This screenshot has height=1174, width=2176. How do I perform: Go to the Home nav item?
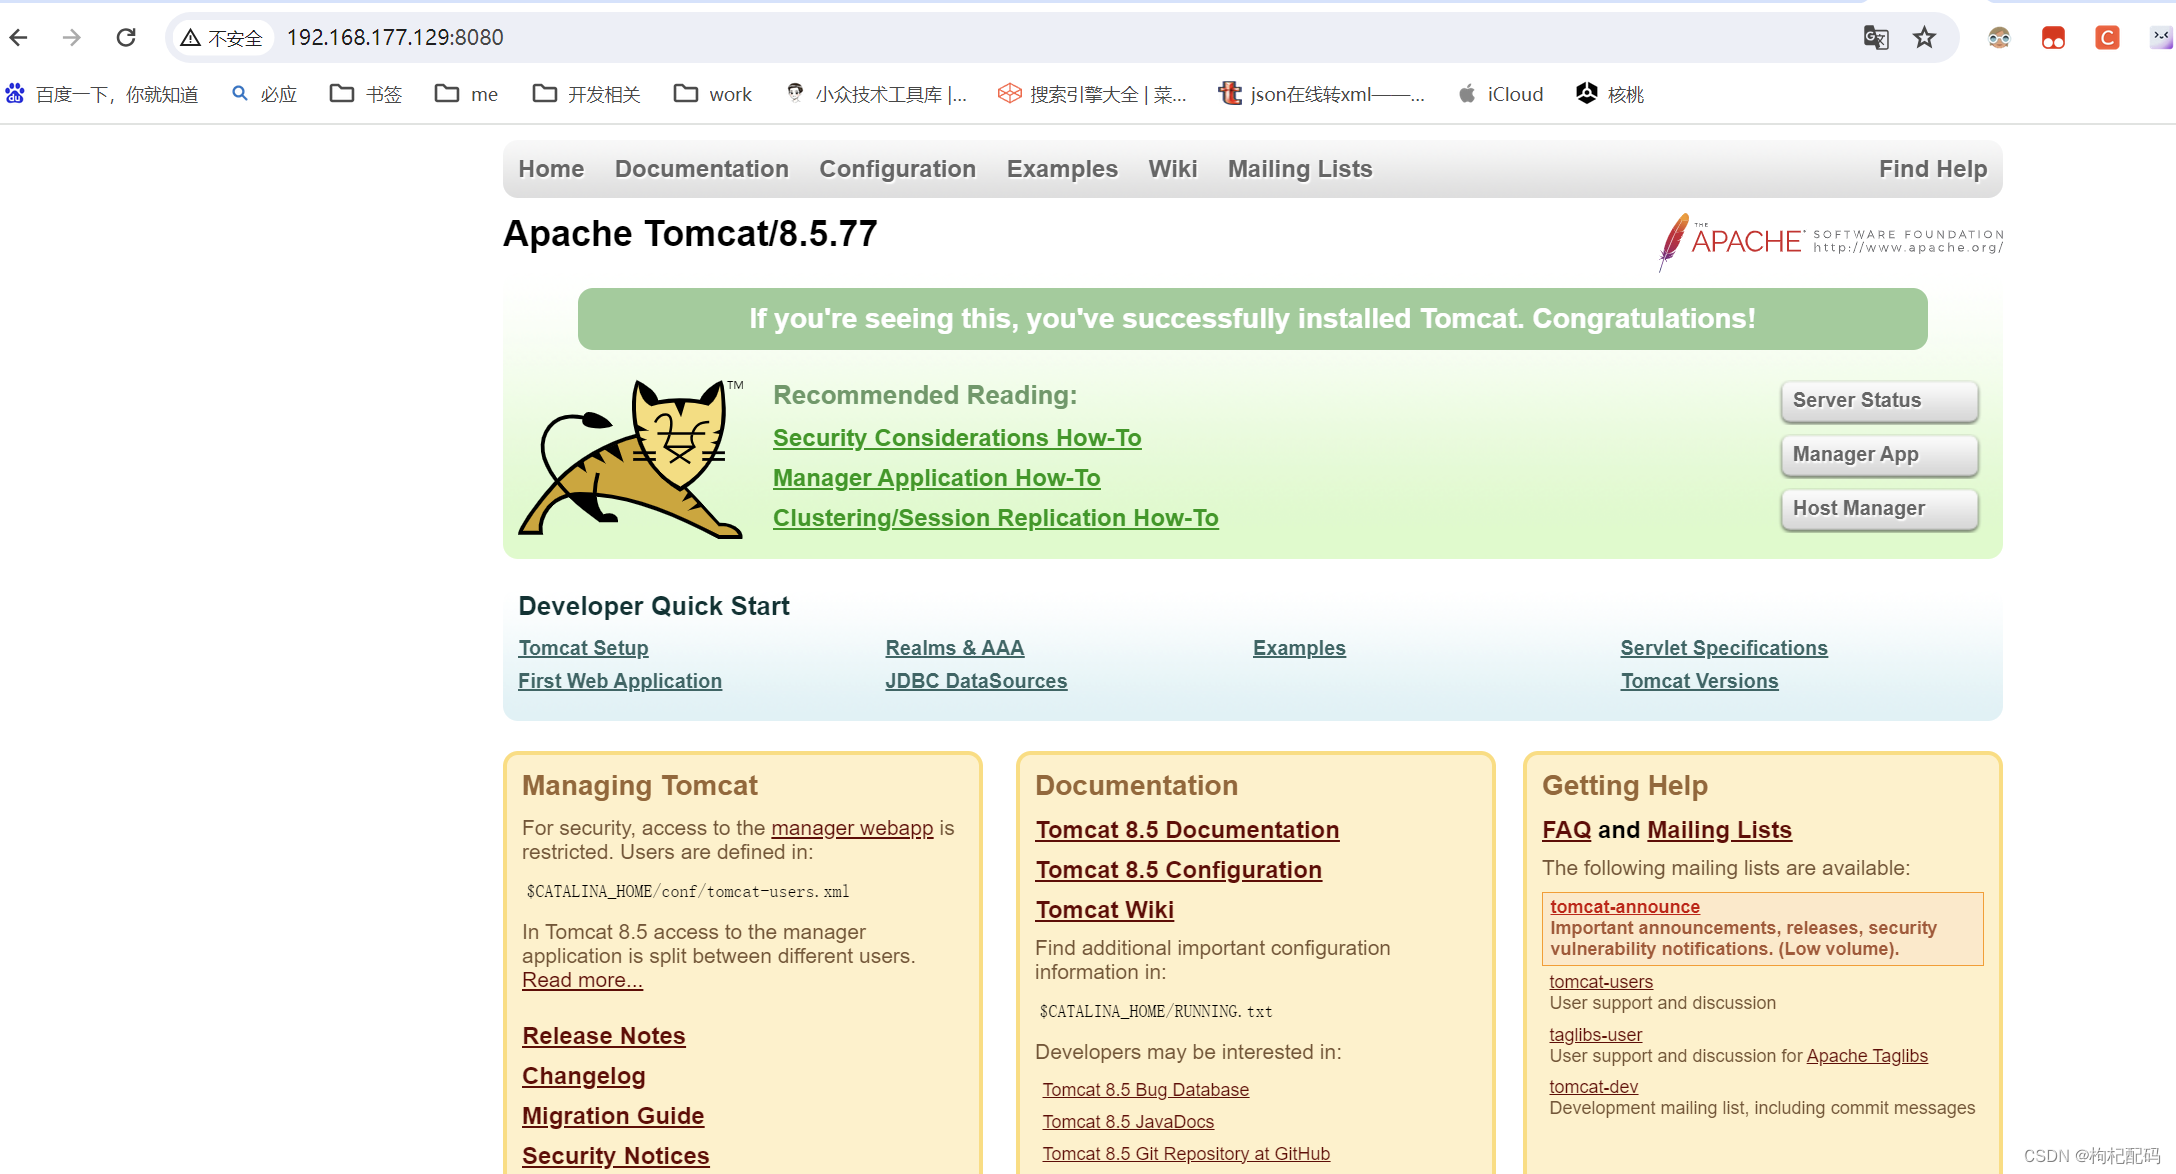(x=551, y=169)
